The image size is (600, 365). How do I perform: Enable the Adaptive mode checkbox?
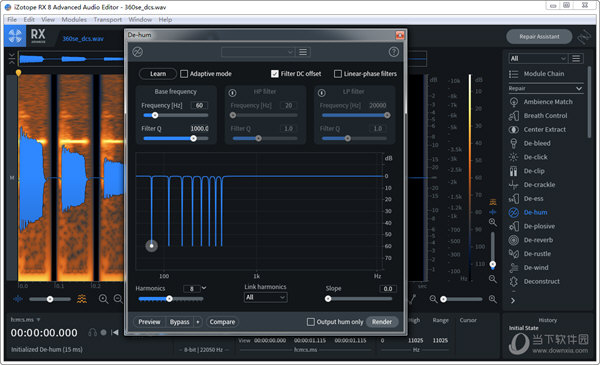(x=184, y=74)
